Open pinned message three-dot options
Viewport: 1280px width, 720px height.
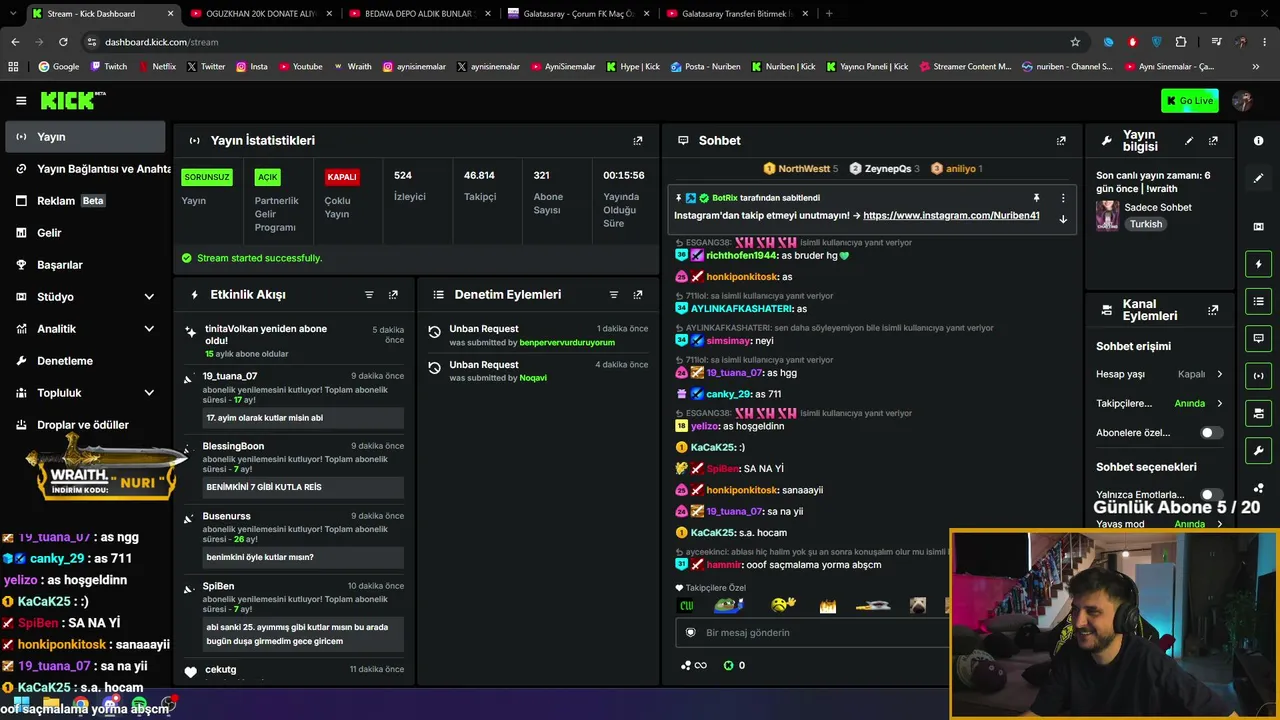1063,198
